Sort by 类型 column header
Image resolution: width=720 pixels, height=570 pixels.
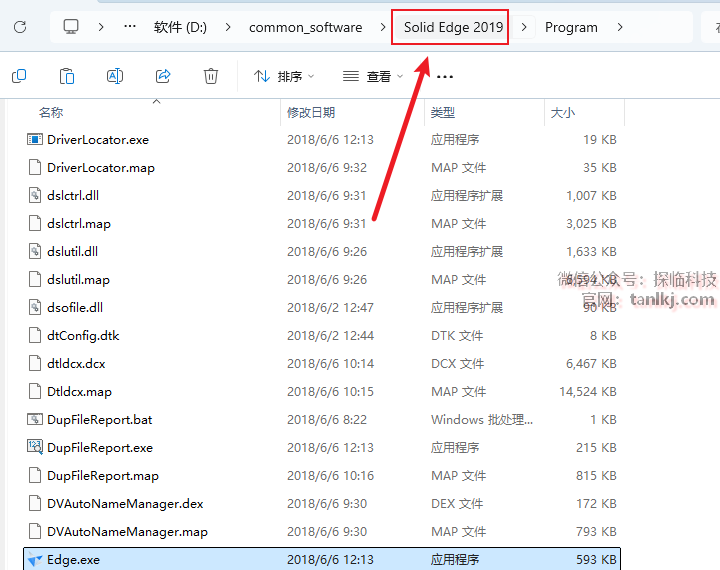coord(443,113)
